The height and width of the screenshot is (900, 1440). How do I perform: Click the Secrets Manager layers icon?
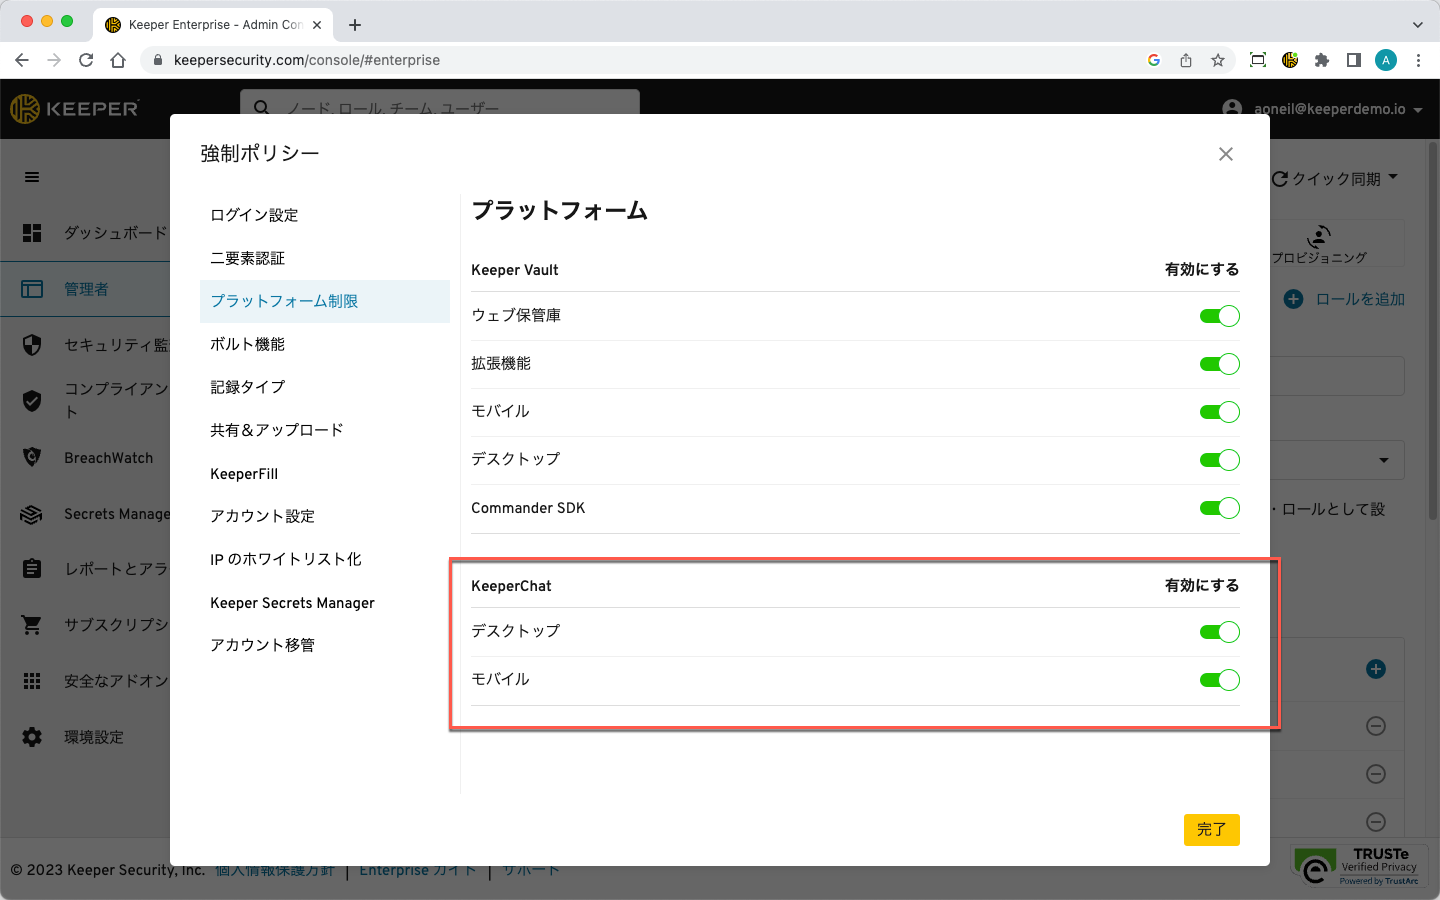click(x=32, y=514)
